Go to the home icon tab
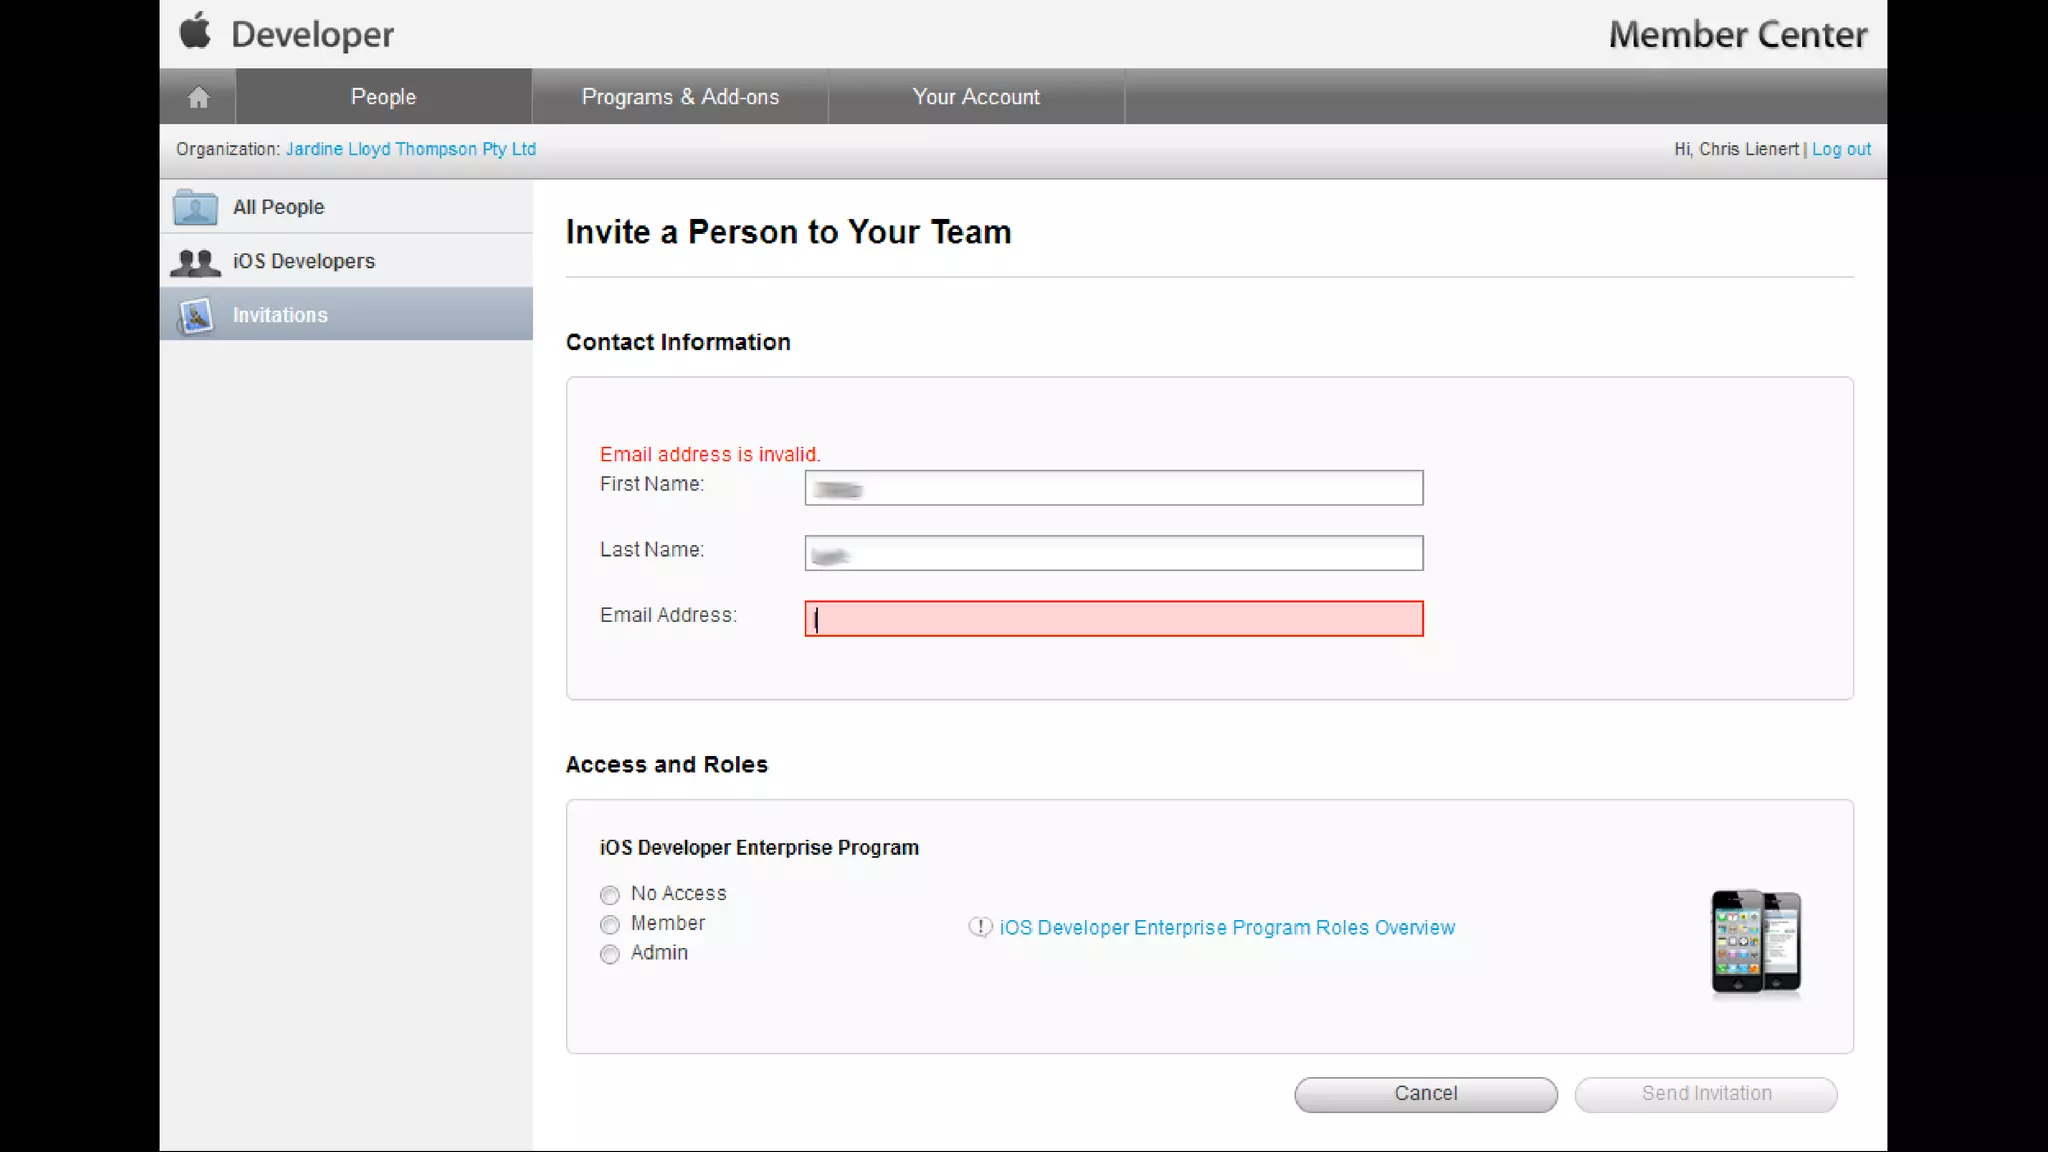Viewport: 2048px width, 1152px height. 198,97
